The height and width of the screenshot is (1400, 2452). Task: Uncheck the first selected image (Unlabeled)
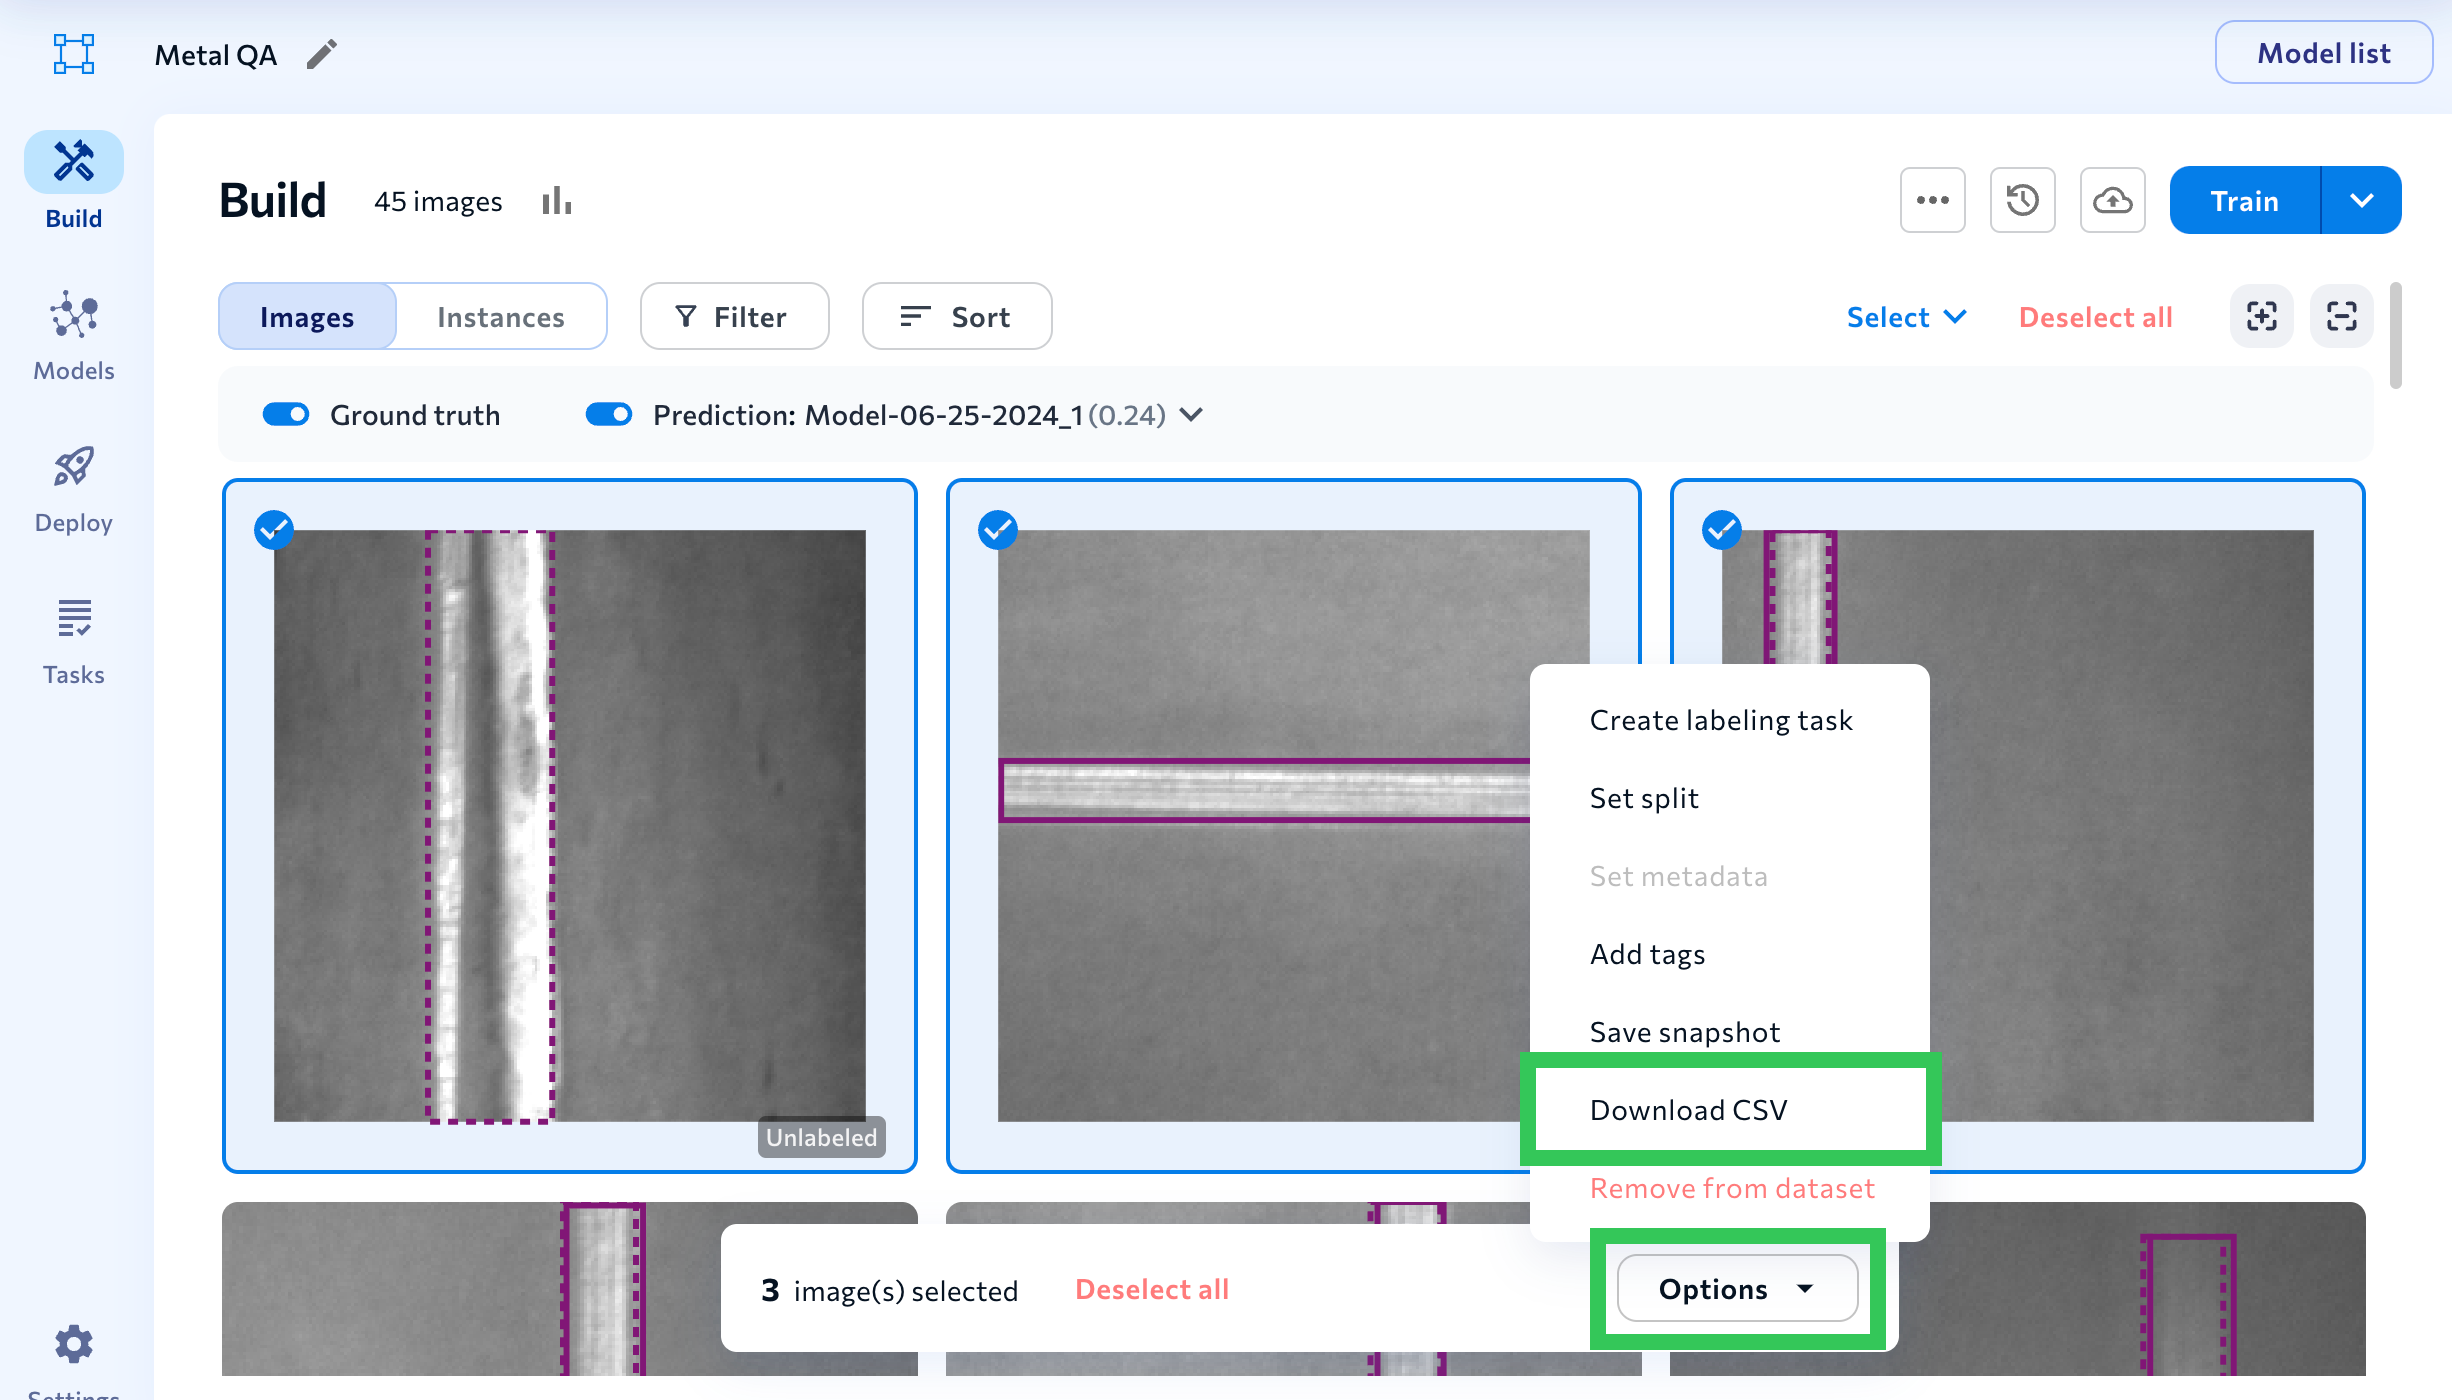tap(274, 530)
